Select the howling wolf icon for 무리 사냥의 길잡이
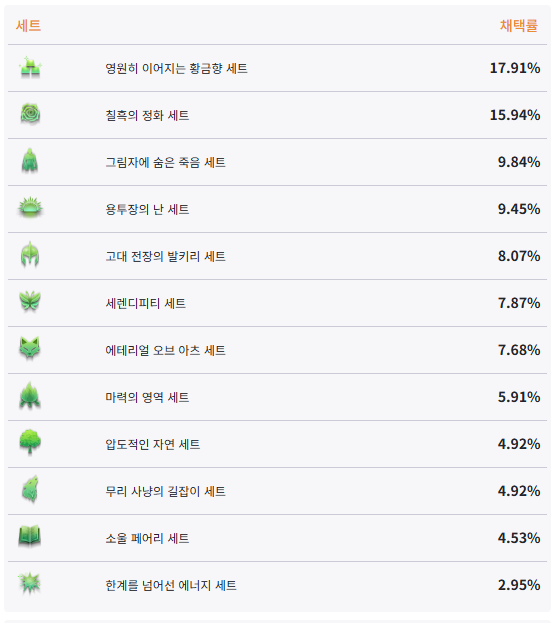This screenshot has width=556, height=623. click(30, 490)
